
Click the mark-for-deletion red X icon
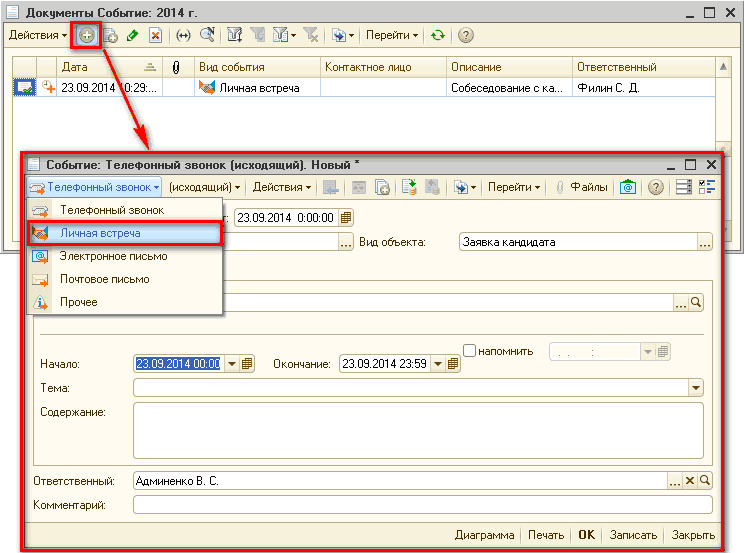click(155, 35)
